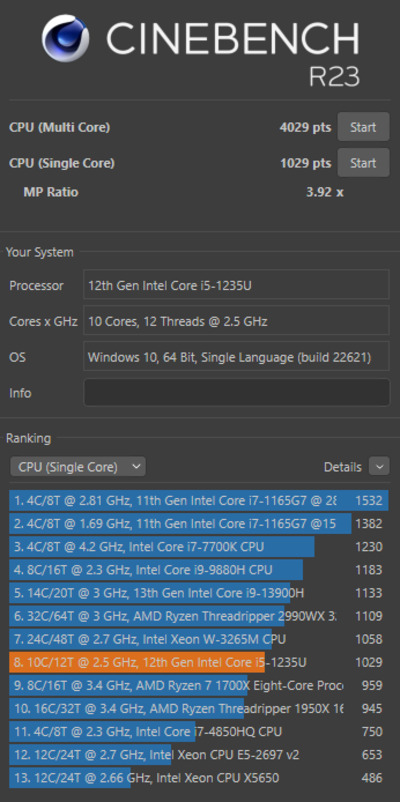Select the highlighted orange i5-1235U ranking entry
The height and width of the screenshot is (802, 400).
[199, 662]
